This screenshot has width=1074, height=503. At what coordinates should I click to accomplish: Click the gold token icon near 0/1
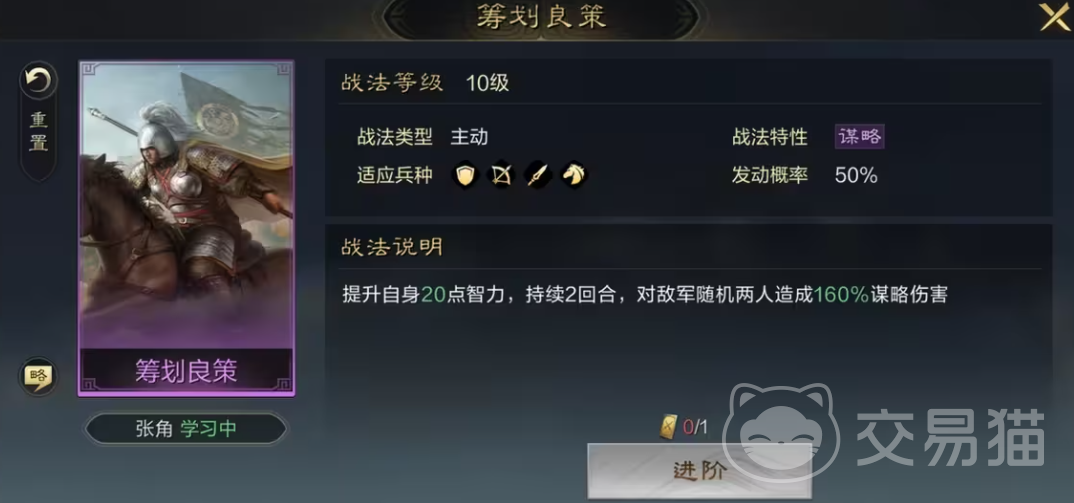669,428
